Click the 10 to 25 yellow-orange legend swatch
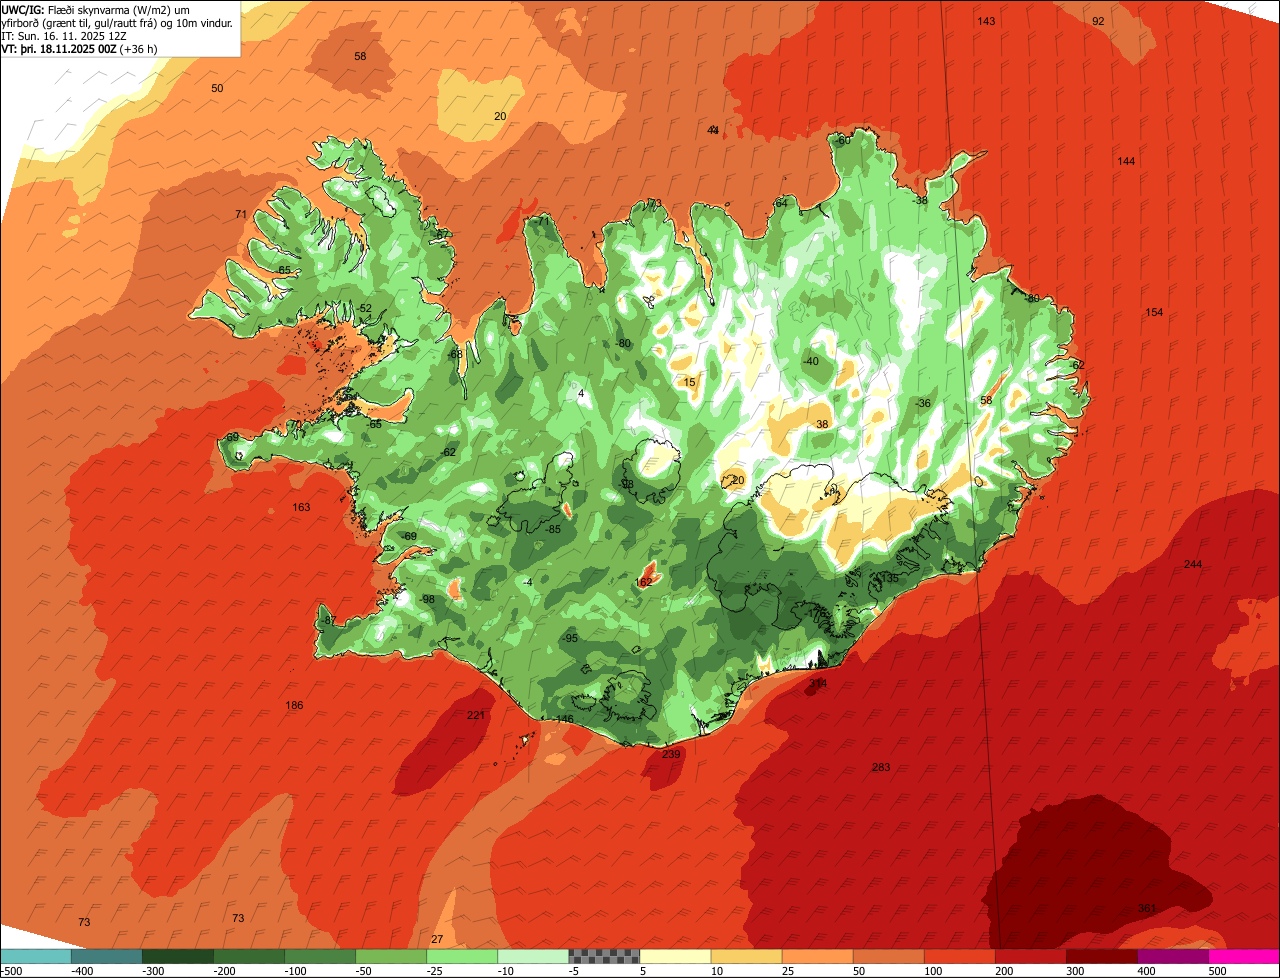This screenshot has height=978, width=1280. (x=746, y=956)
